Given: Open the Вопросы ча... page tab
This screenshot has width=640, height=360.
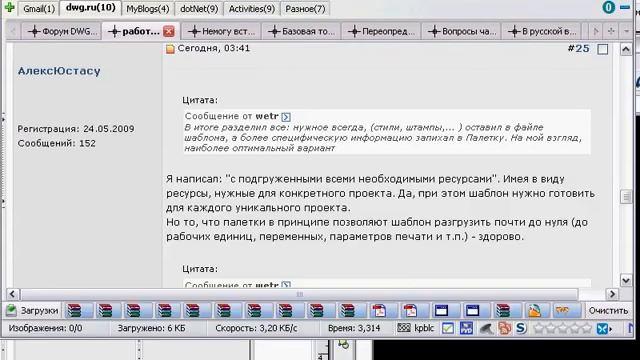Looking at the screenshot, I should click(x=461, y=31).
